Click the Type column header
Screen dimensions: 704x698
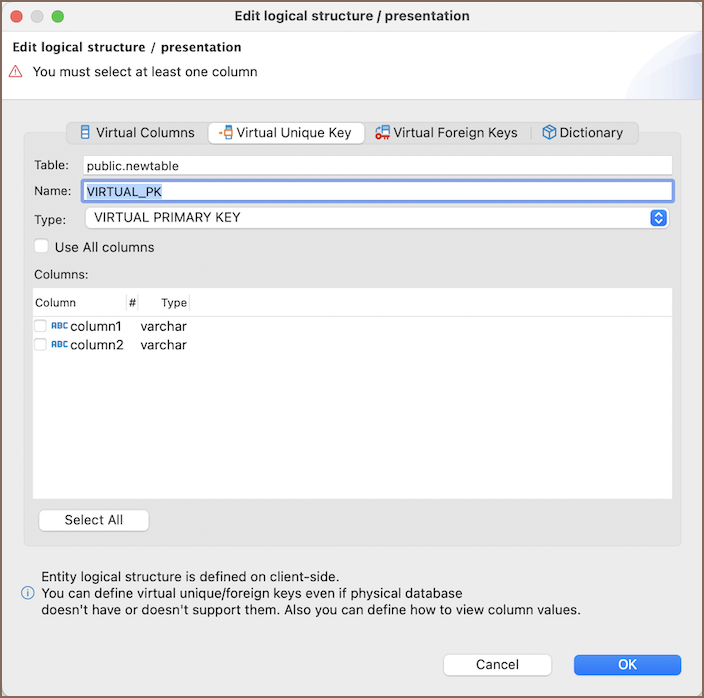174,302
